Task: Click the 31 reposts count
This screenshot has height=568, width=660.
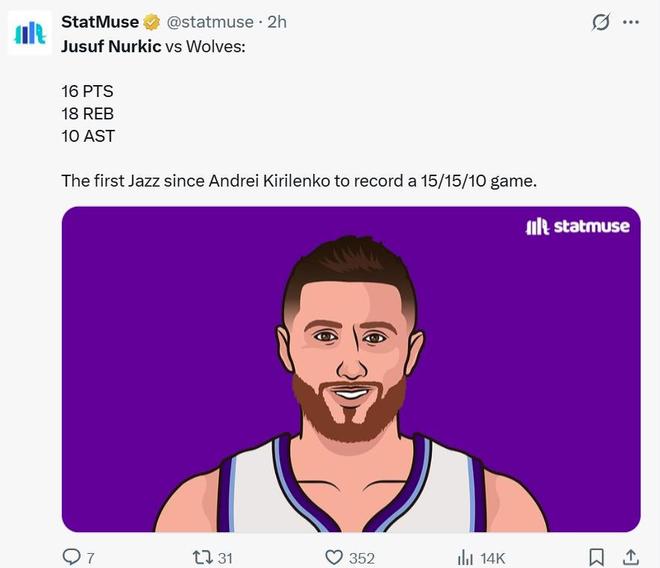Action: click(225, 558)
